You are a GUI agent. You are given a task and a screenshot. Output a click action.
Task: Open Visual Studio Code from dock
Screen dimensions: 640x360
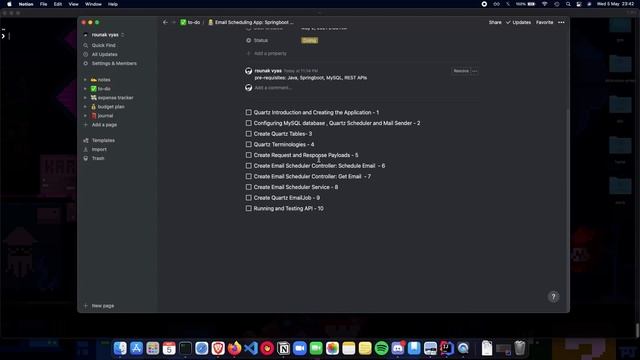(x=251, y=348)
